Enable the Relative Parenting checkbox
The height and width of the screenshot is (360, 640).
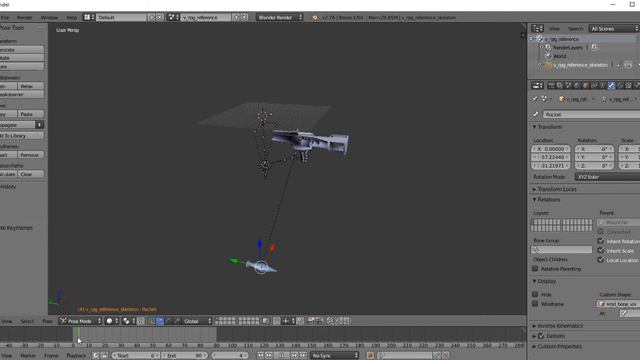(x=535, y=269)
